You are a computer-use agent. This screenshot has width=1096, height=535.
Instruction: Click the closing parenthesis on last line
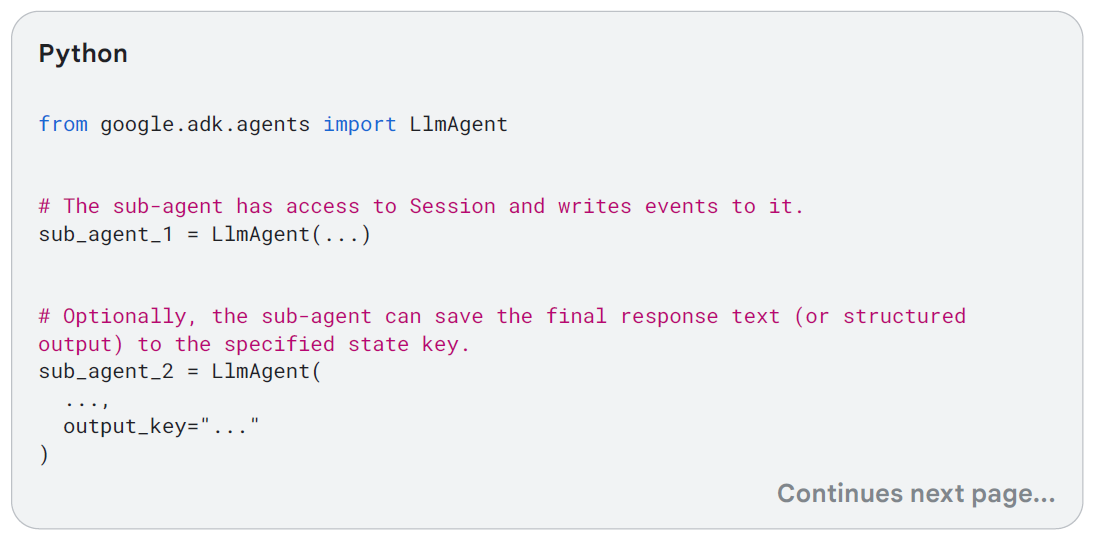click(44, 454)
